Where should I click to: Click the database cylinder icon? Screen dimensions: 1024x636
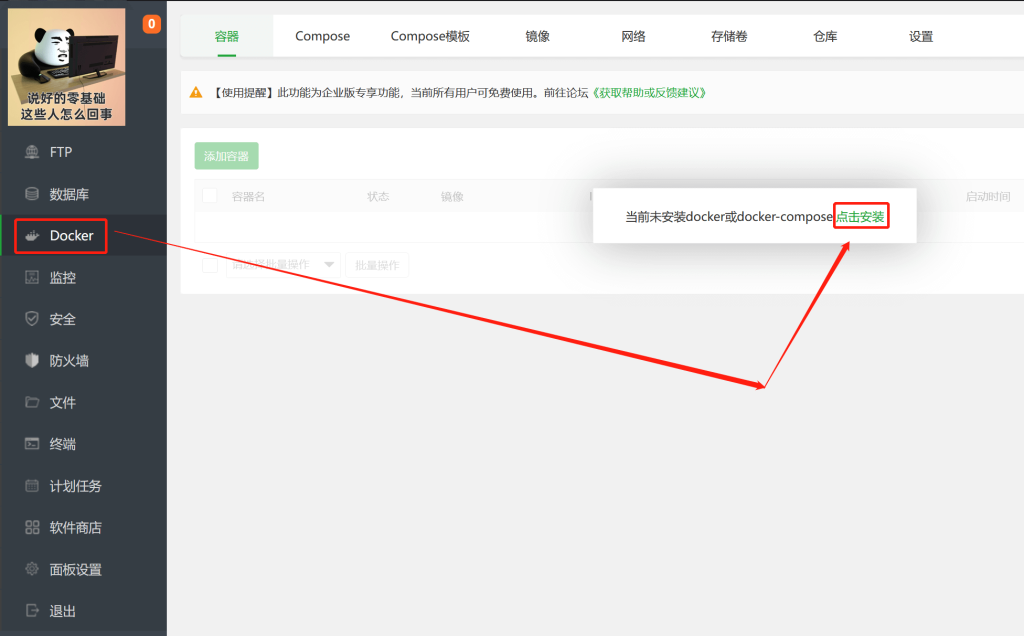coord(31,194)
